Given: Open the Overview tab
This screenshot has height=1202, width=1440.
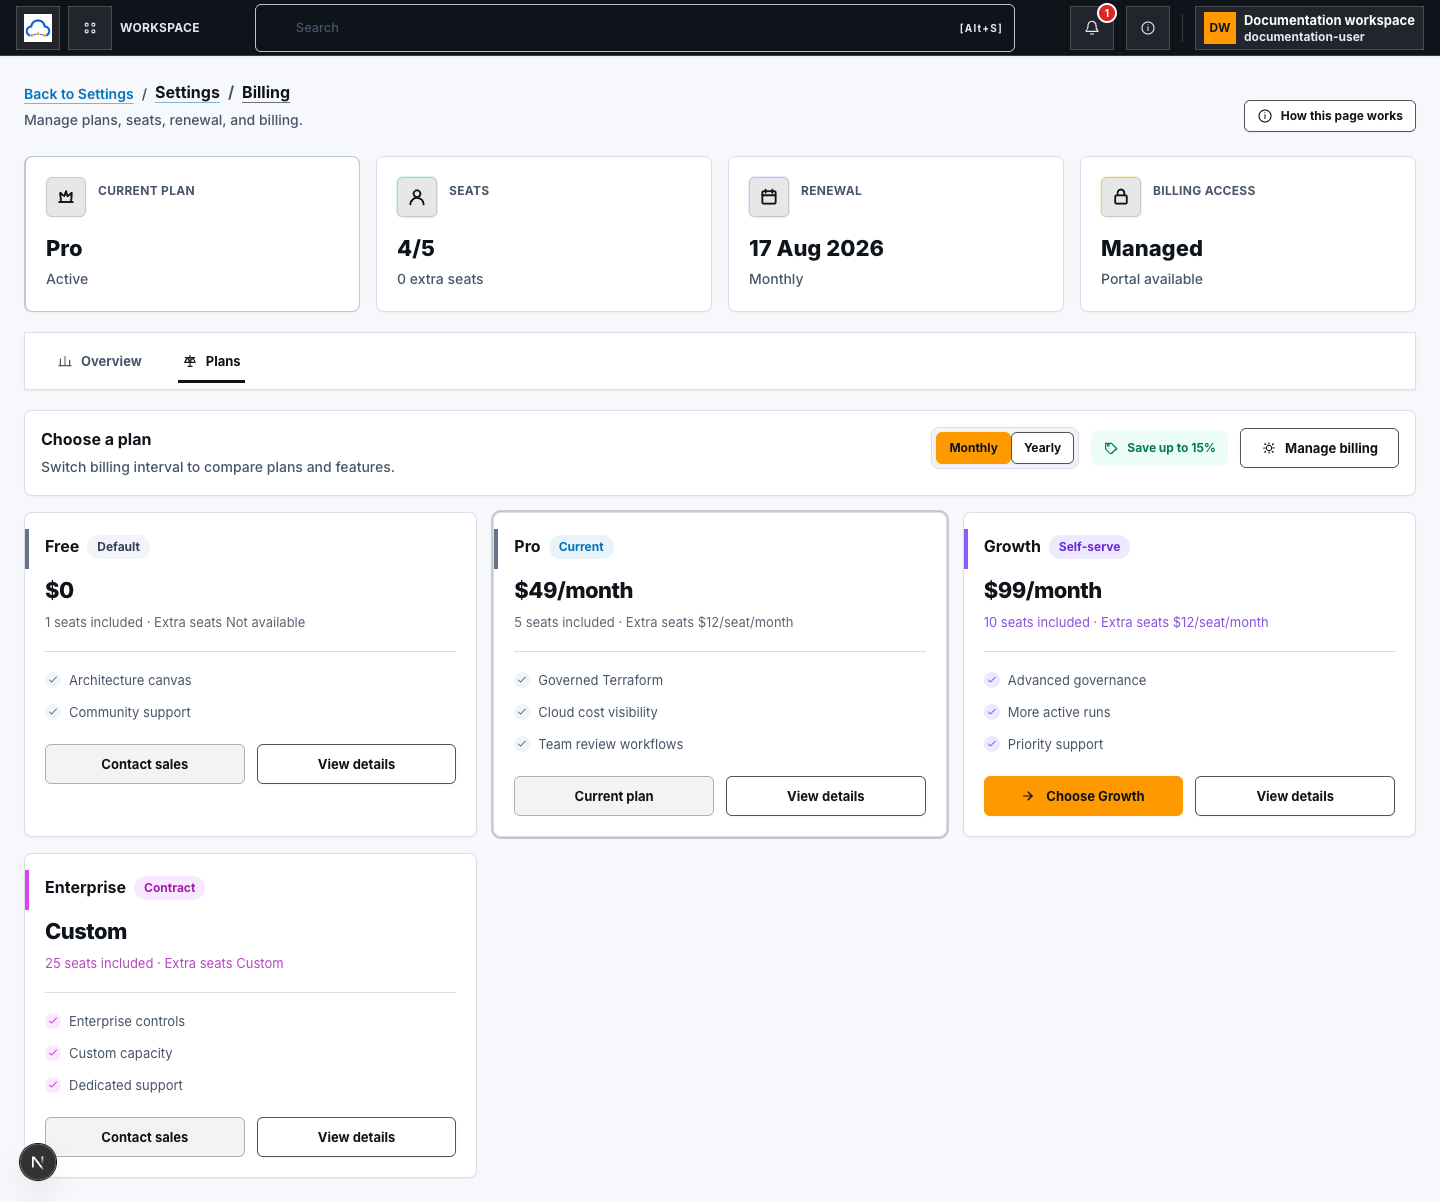Looking at the screenshot, I should tap(100, 361).
